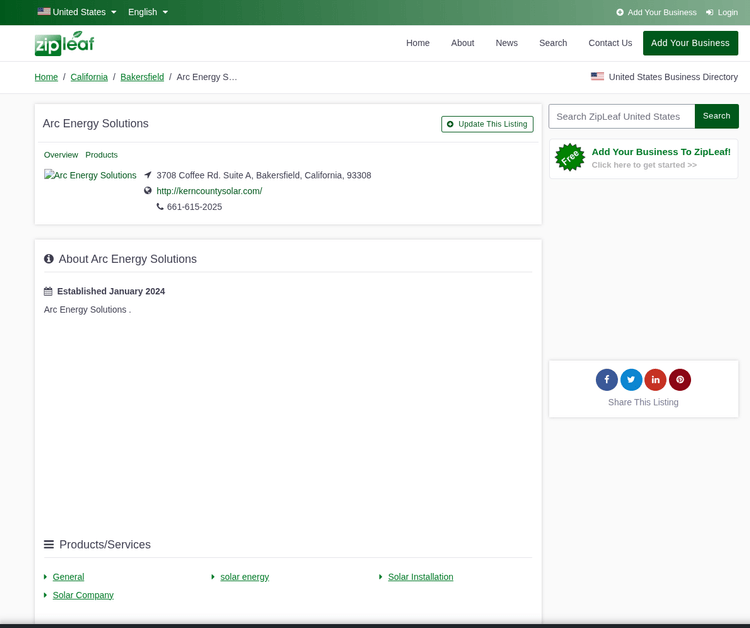Switch to the Products tab

tap(101, 155)
